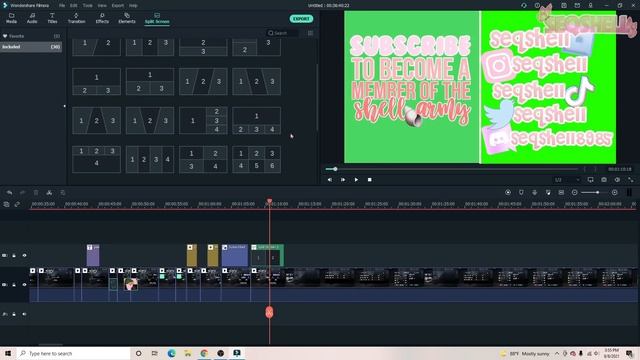Viewport: 640px width, 360px height.
Task: Open the File menu
Action: 62,5
